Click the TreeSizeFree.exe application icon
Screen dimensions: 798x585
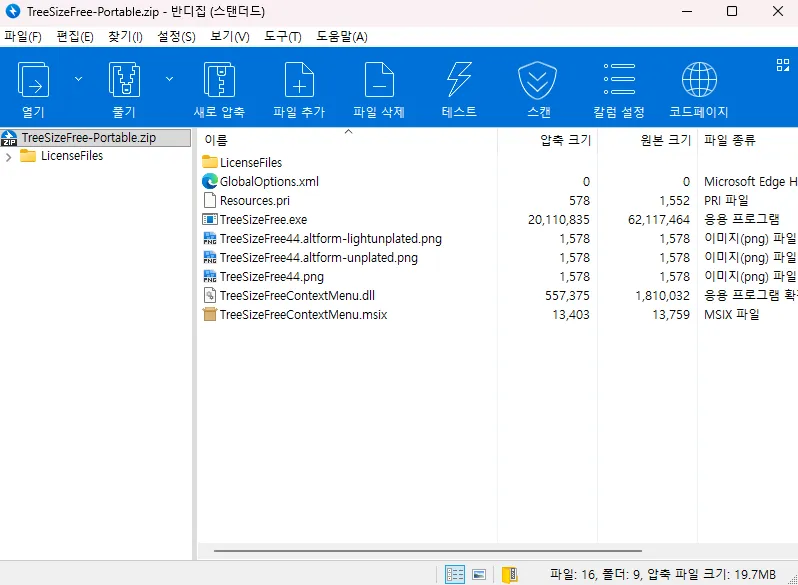pyautogui.click(x=210, y=219)
